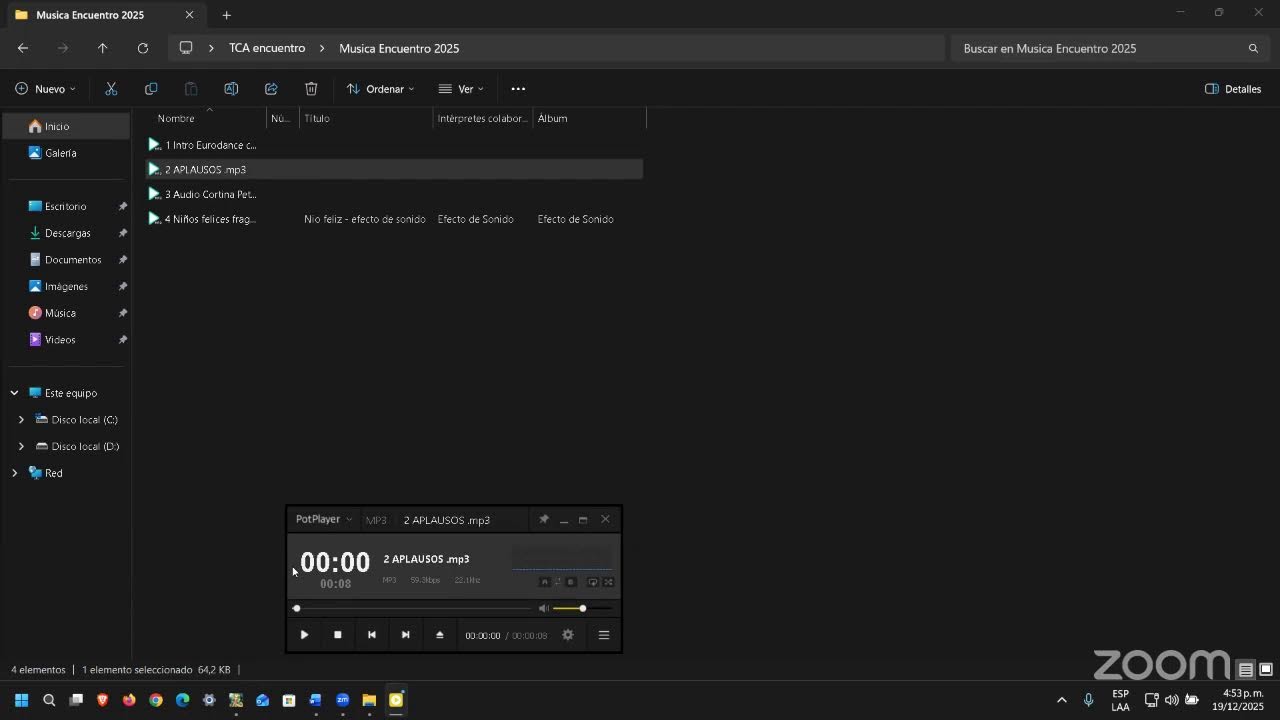Image resolution: width=1280 pixels, height=720 pixels.
Task: Close the Musica Encuentro 2025 tab
Action: click(x=189, y=15)
